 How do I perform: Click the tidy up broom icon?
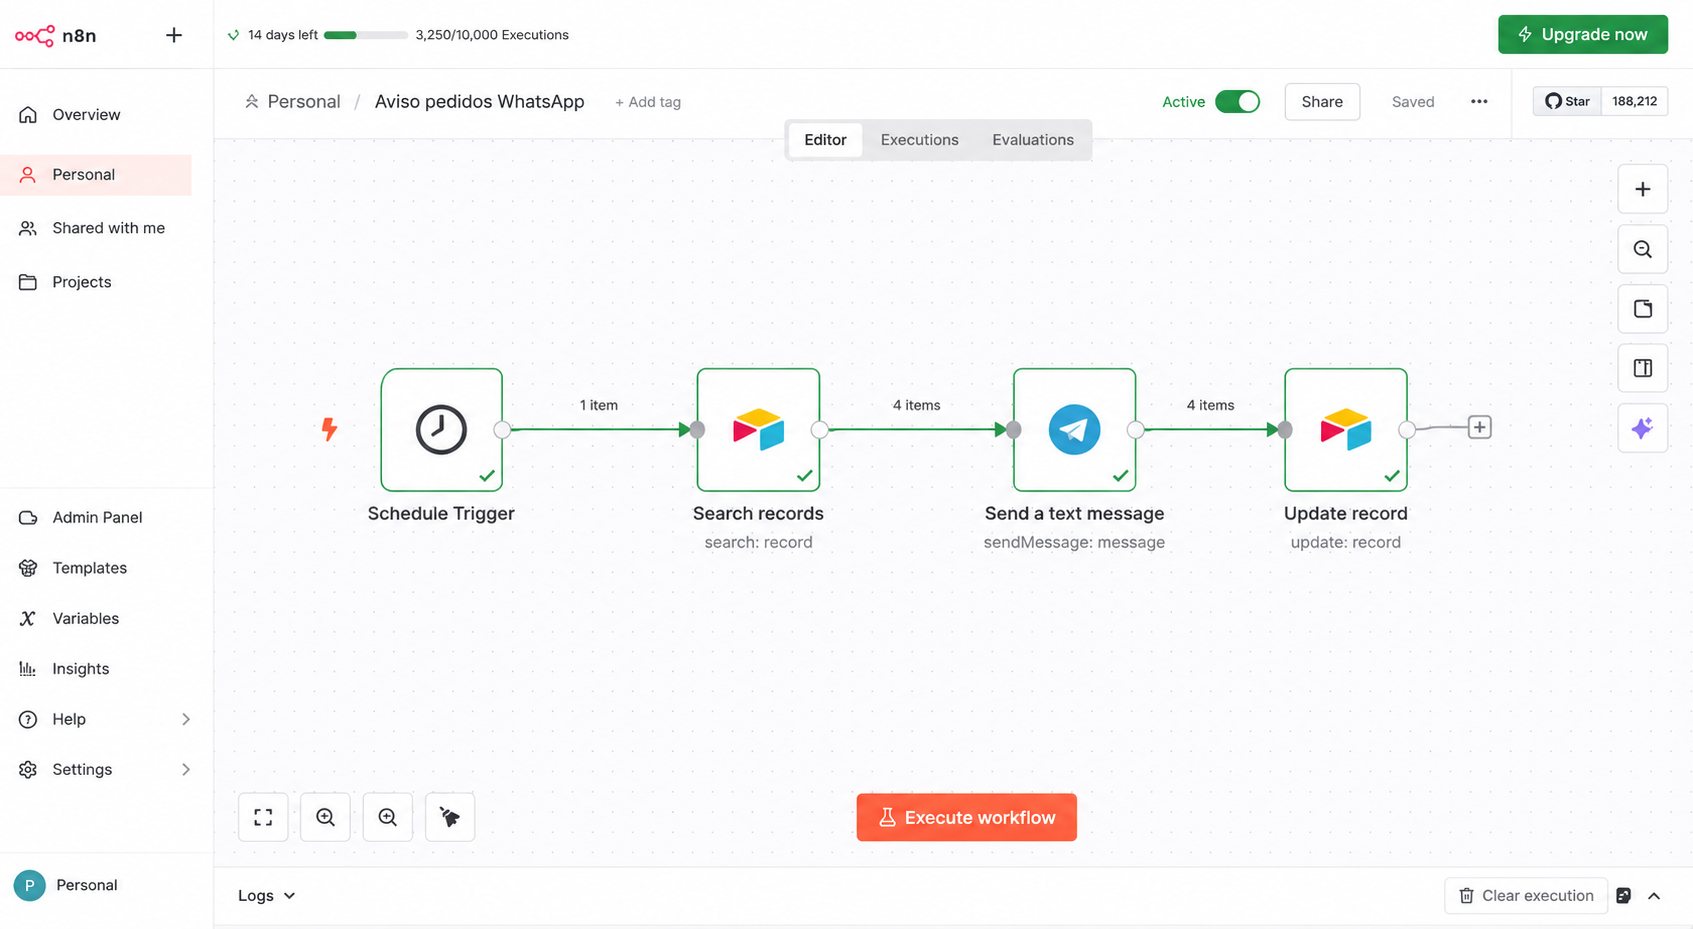pos(450,817)
